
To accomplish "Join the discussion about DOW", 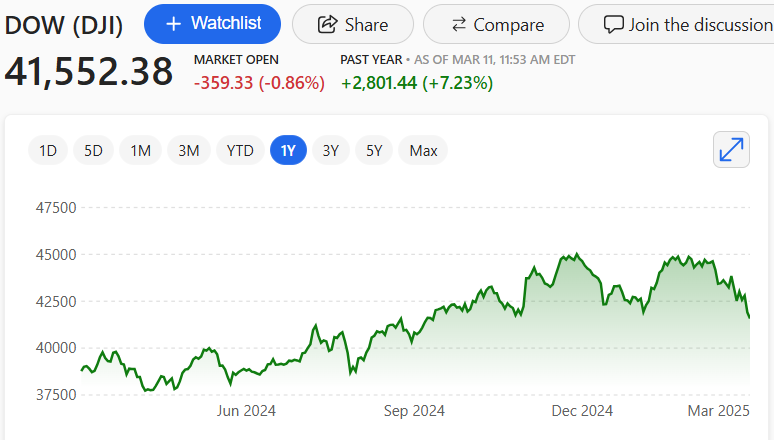I will tap(690, 24).
